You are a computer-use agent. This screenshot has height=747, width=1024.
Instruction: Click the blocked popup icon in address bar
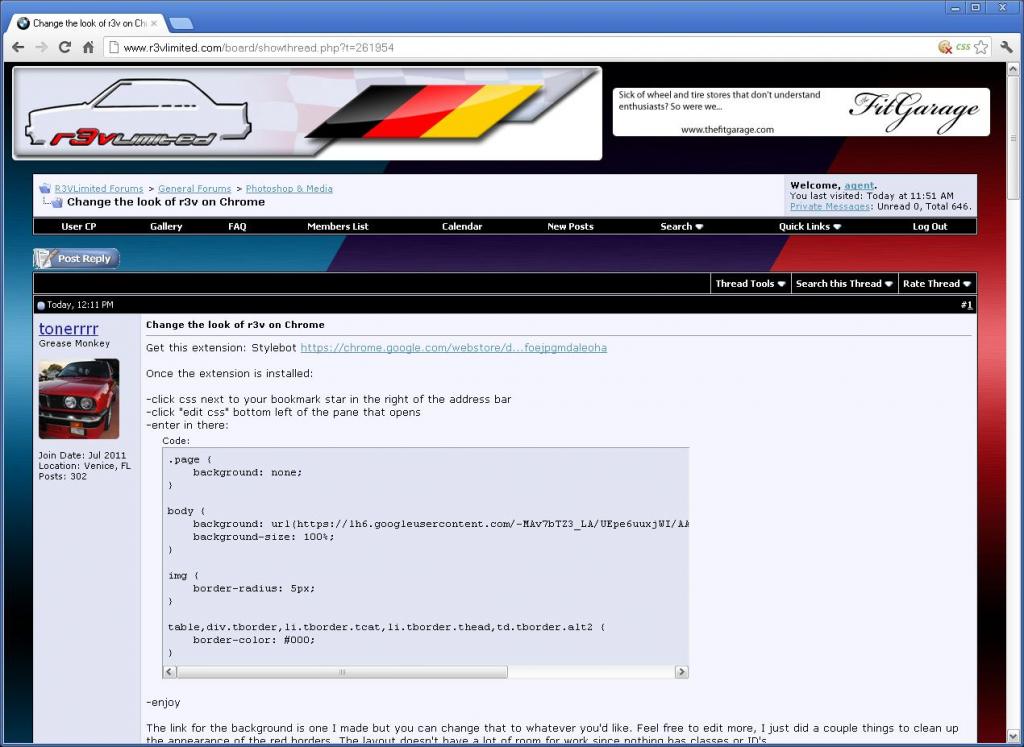click(x=944, y=47)
